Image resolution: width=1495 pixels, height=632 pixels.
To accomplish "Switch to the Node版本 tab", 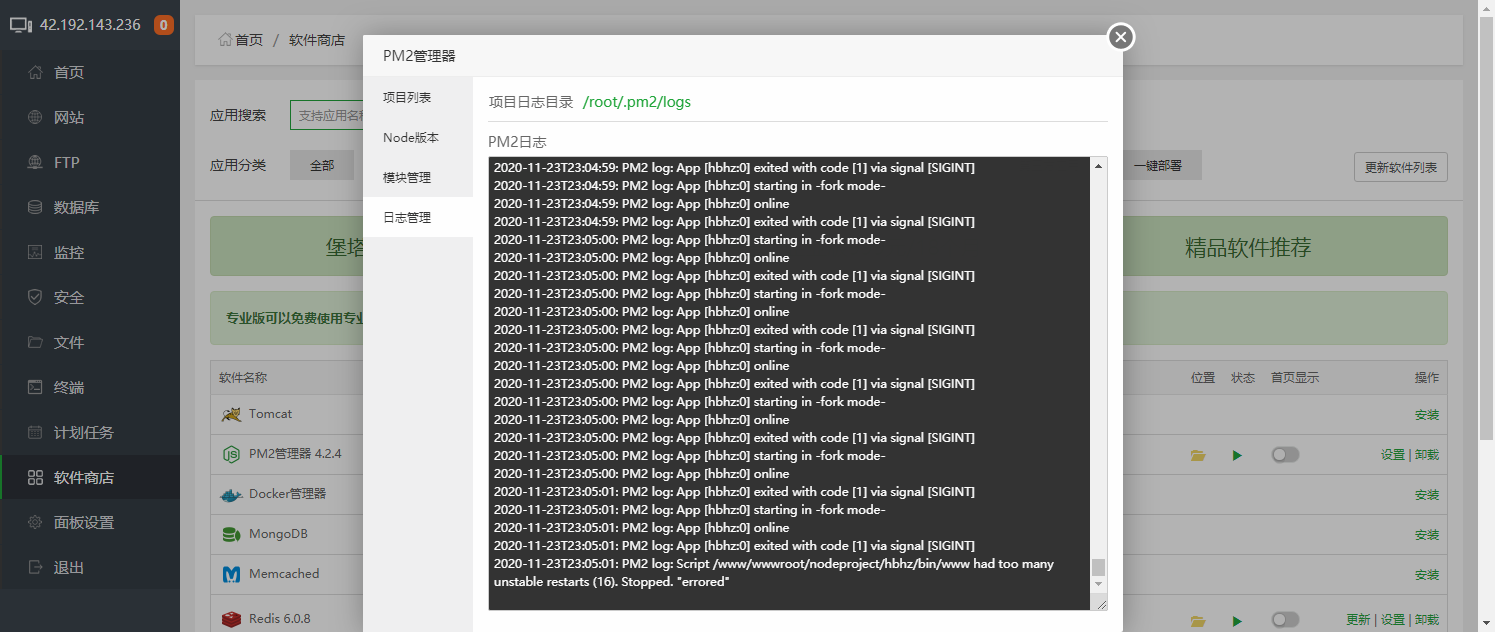I will [418, 137].
